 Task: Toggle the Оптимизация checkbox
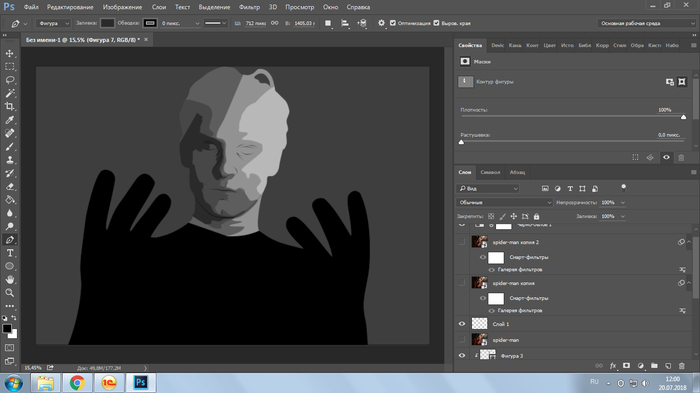[x=393, y=23]
